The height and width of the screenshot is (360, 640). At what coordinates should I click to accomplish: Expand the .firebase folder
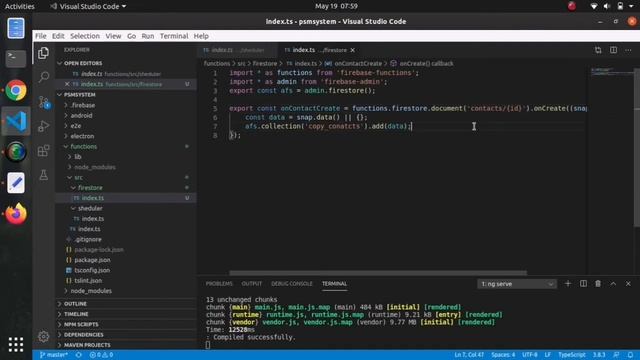point(83,105)
